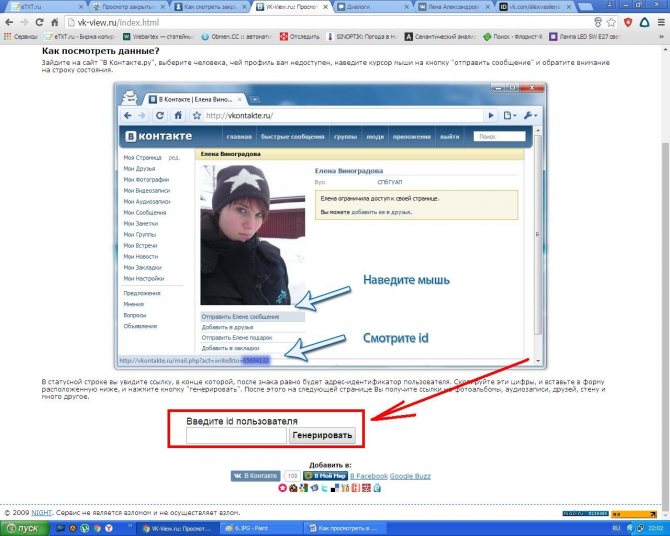
Task: Share with the В Мой Мир button
Action: pos(325,476)
